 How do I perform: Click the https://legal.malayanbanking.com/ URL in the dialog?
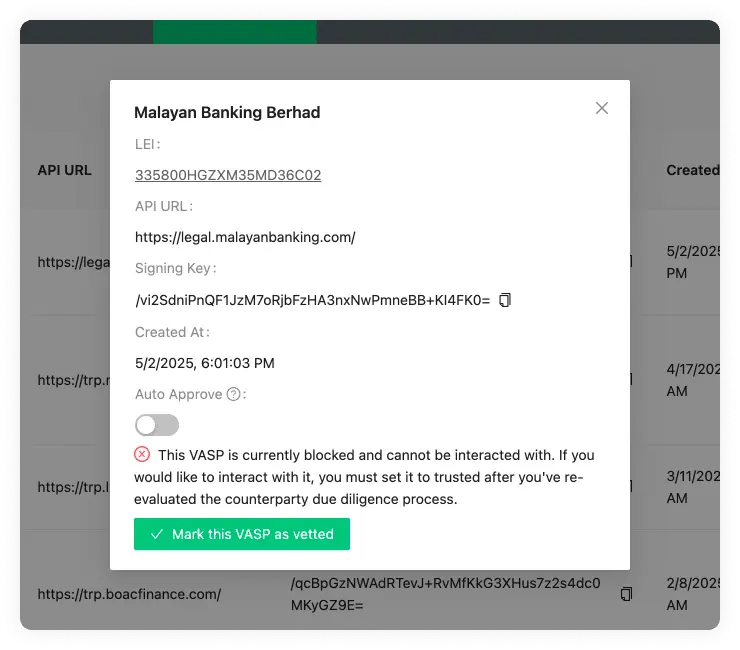point(245,237)
